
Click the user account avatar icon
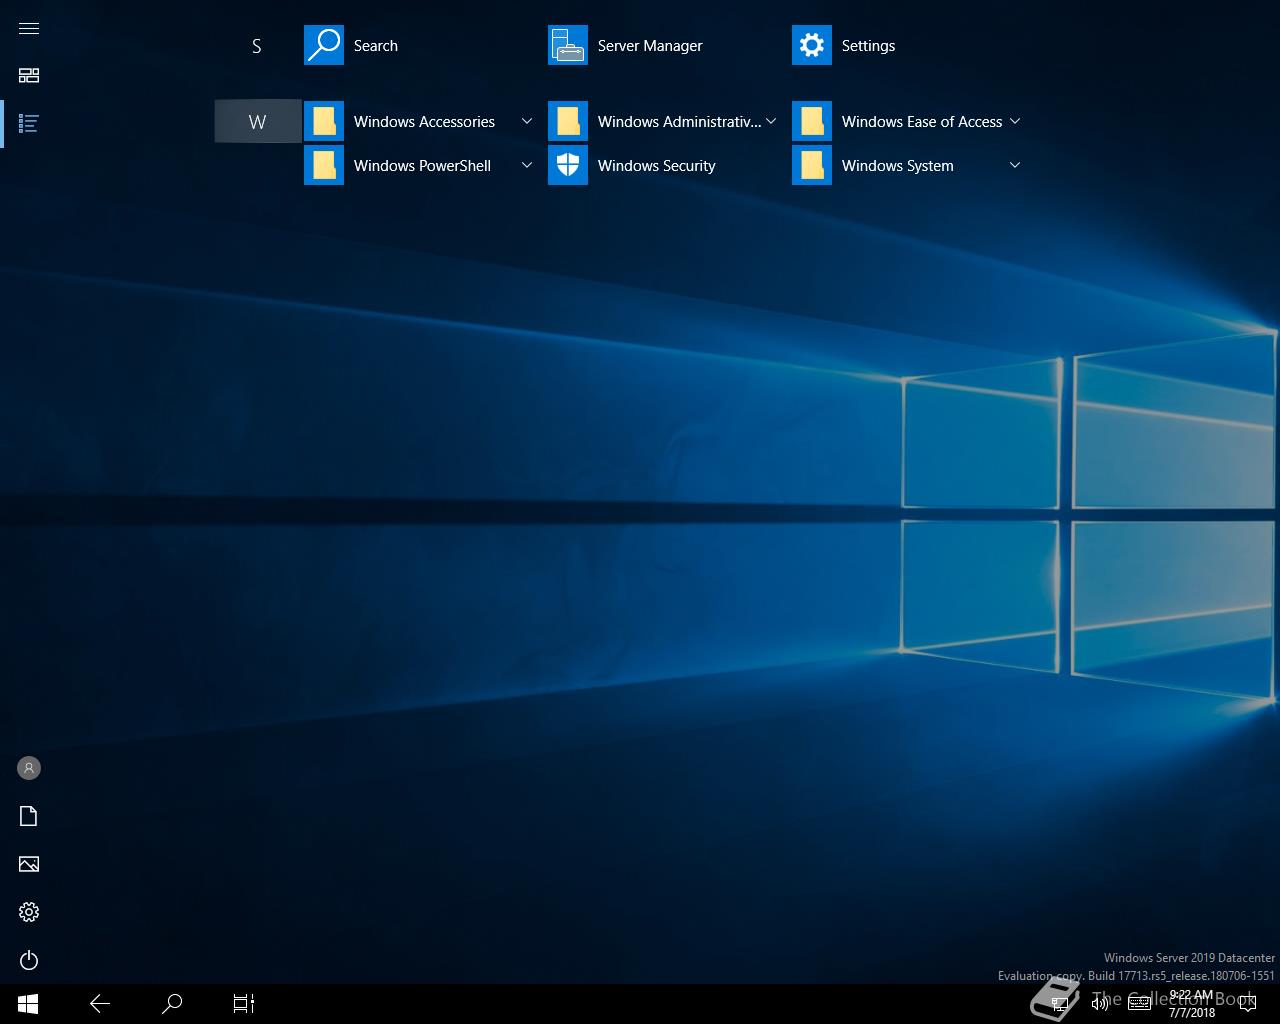click(29, 768)
